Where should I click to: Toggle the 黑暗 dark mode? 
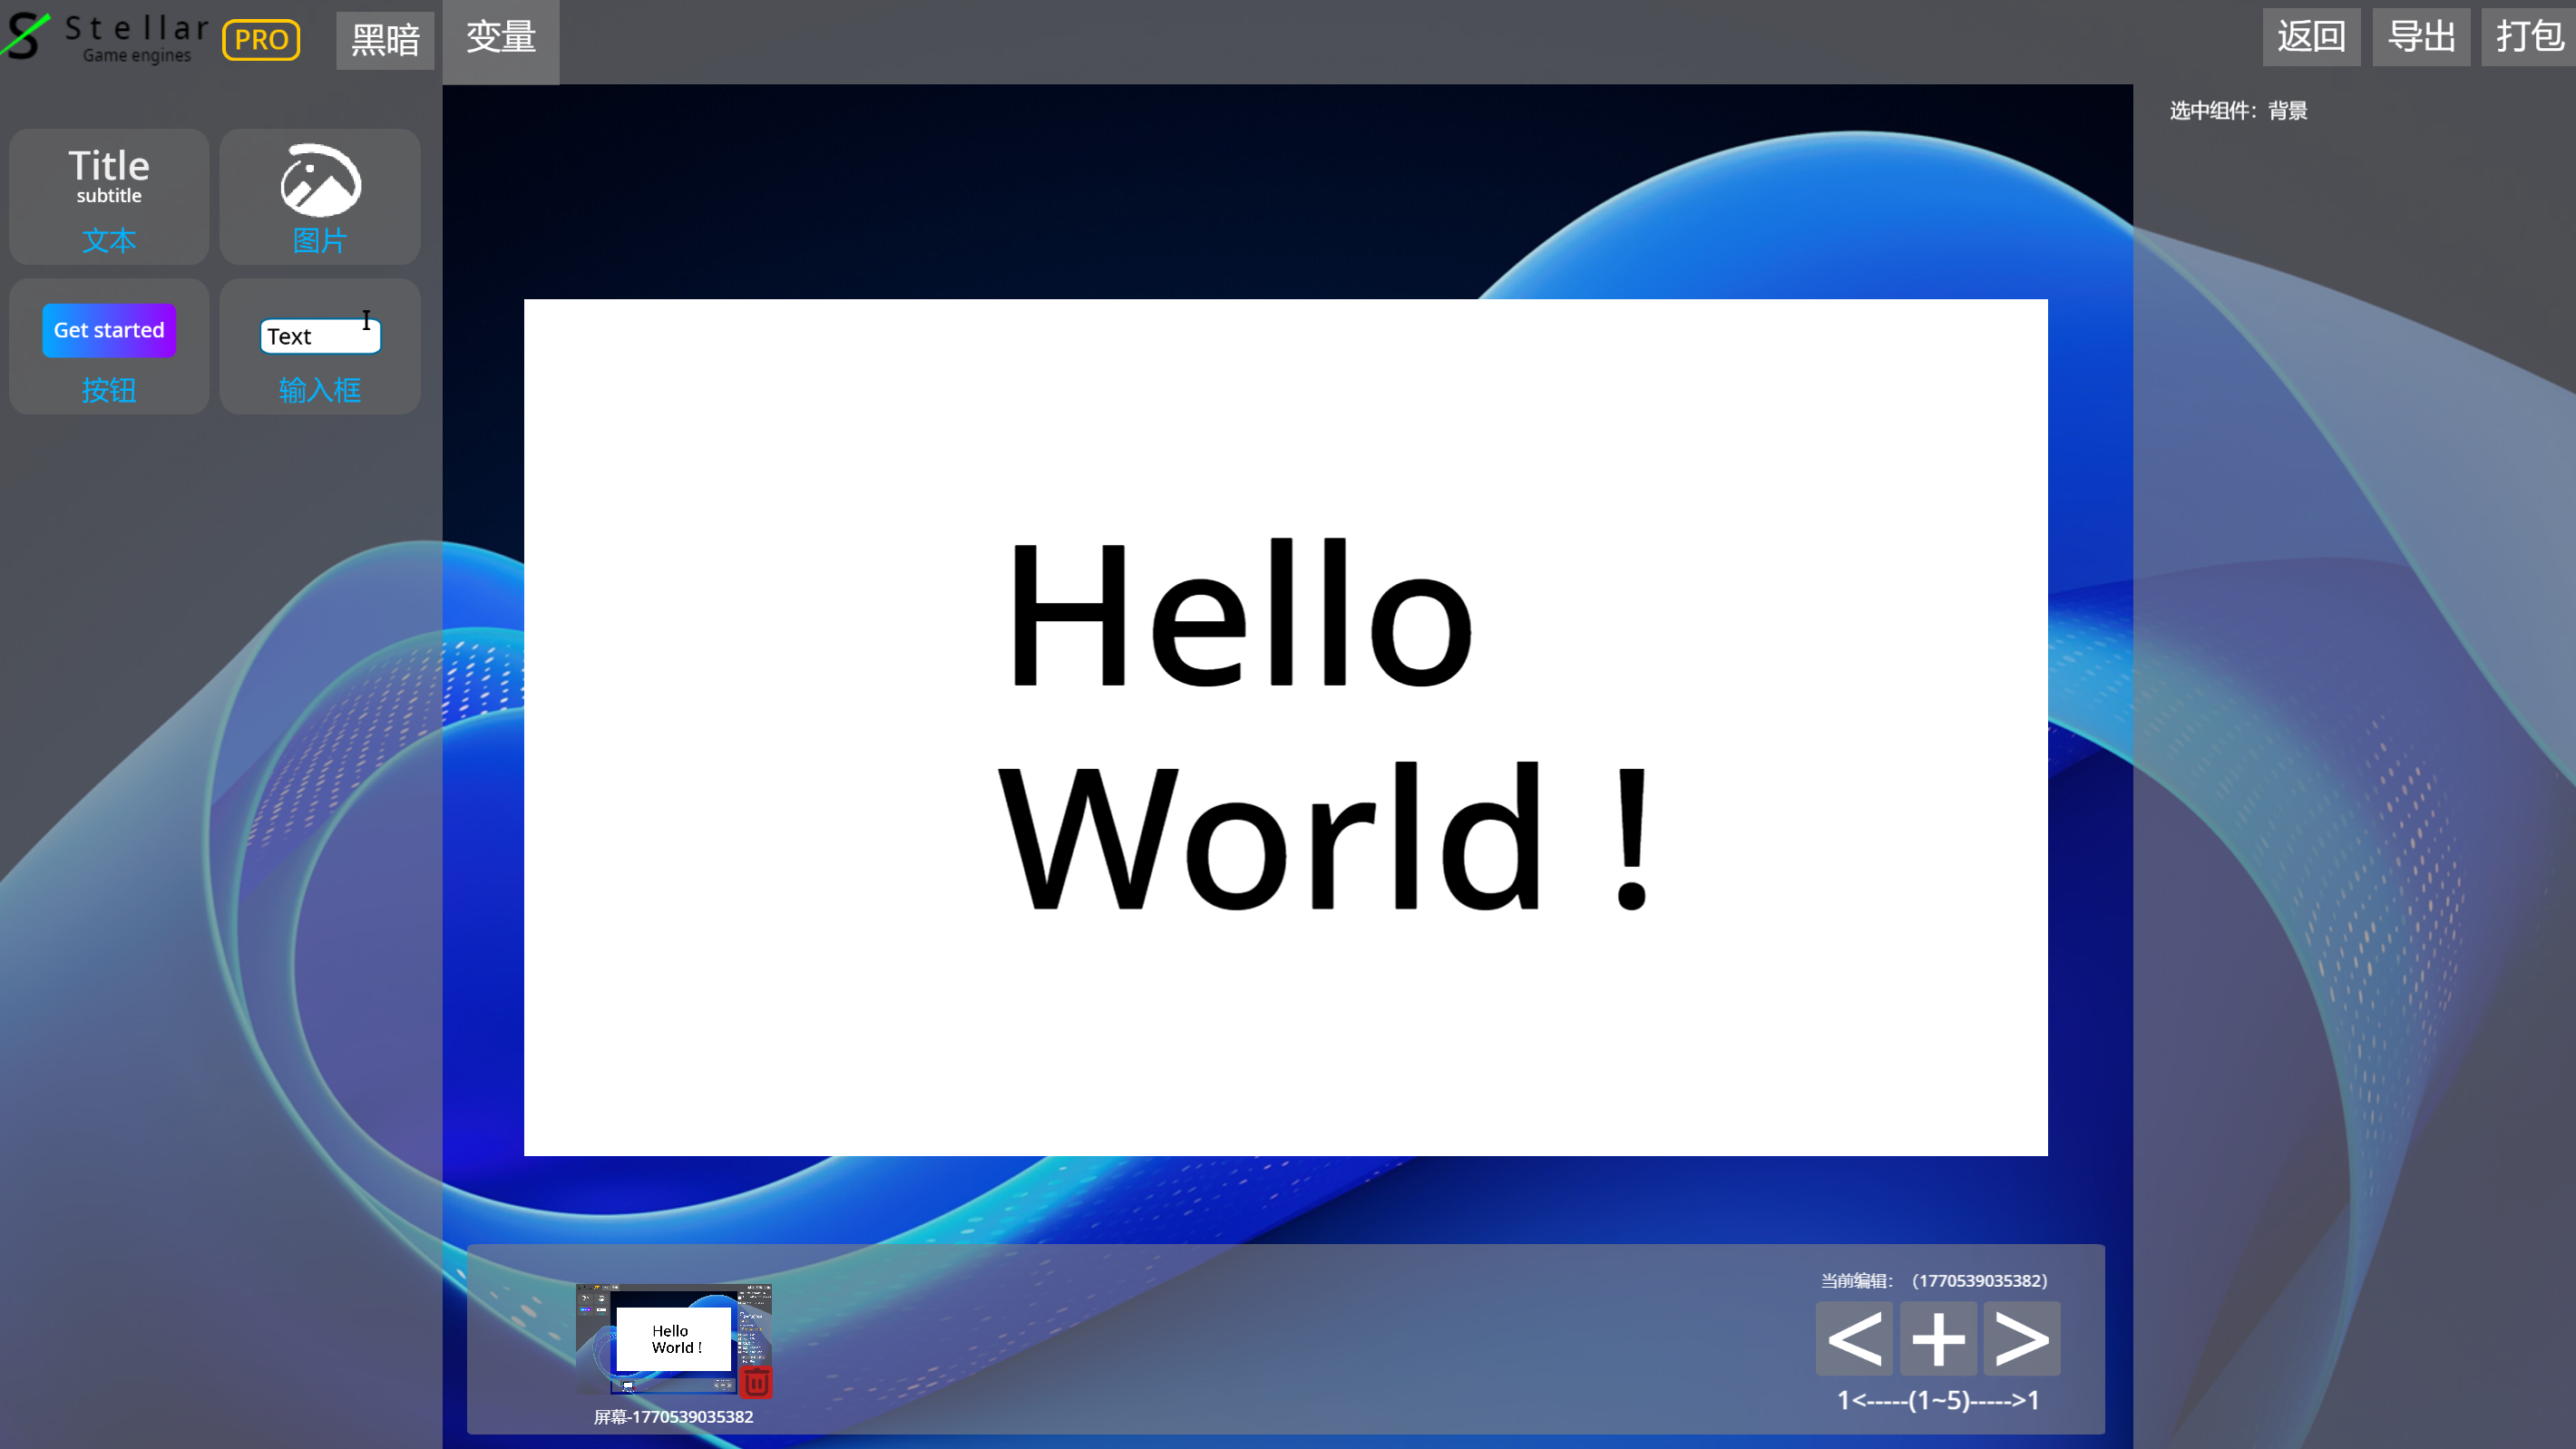point(385,40)
